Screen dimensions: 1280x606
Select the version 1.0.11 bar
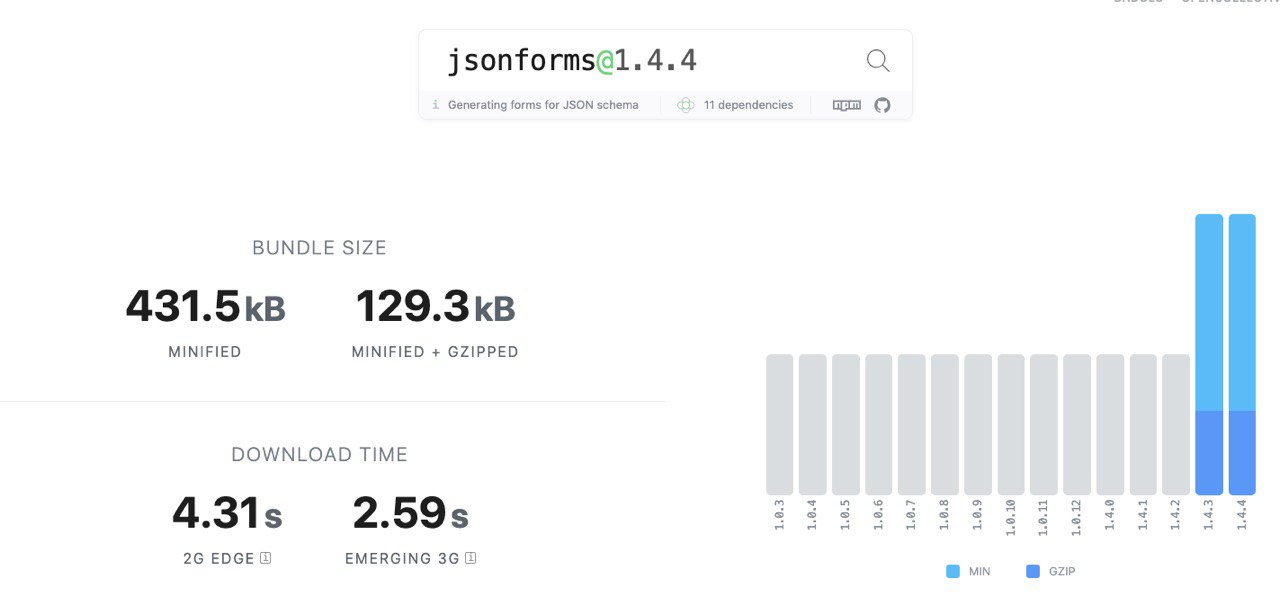(1044, 424)
